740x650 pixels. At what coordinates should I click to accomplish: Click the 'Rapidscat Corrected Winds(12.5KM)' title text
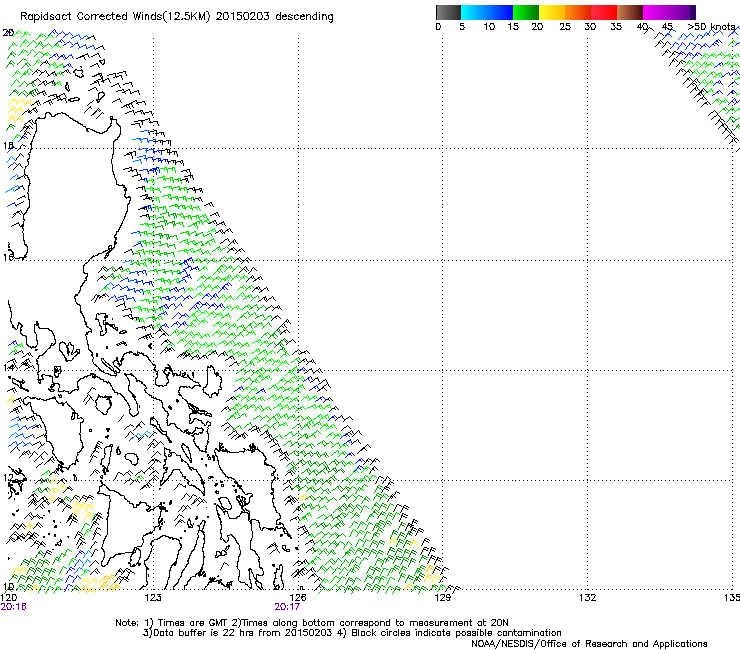point(115,17)
